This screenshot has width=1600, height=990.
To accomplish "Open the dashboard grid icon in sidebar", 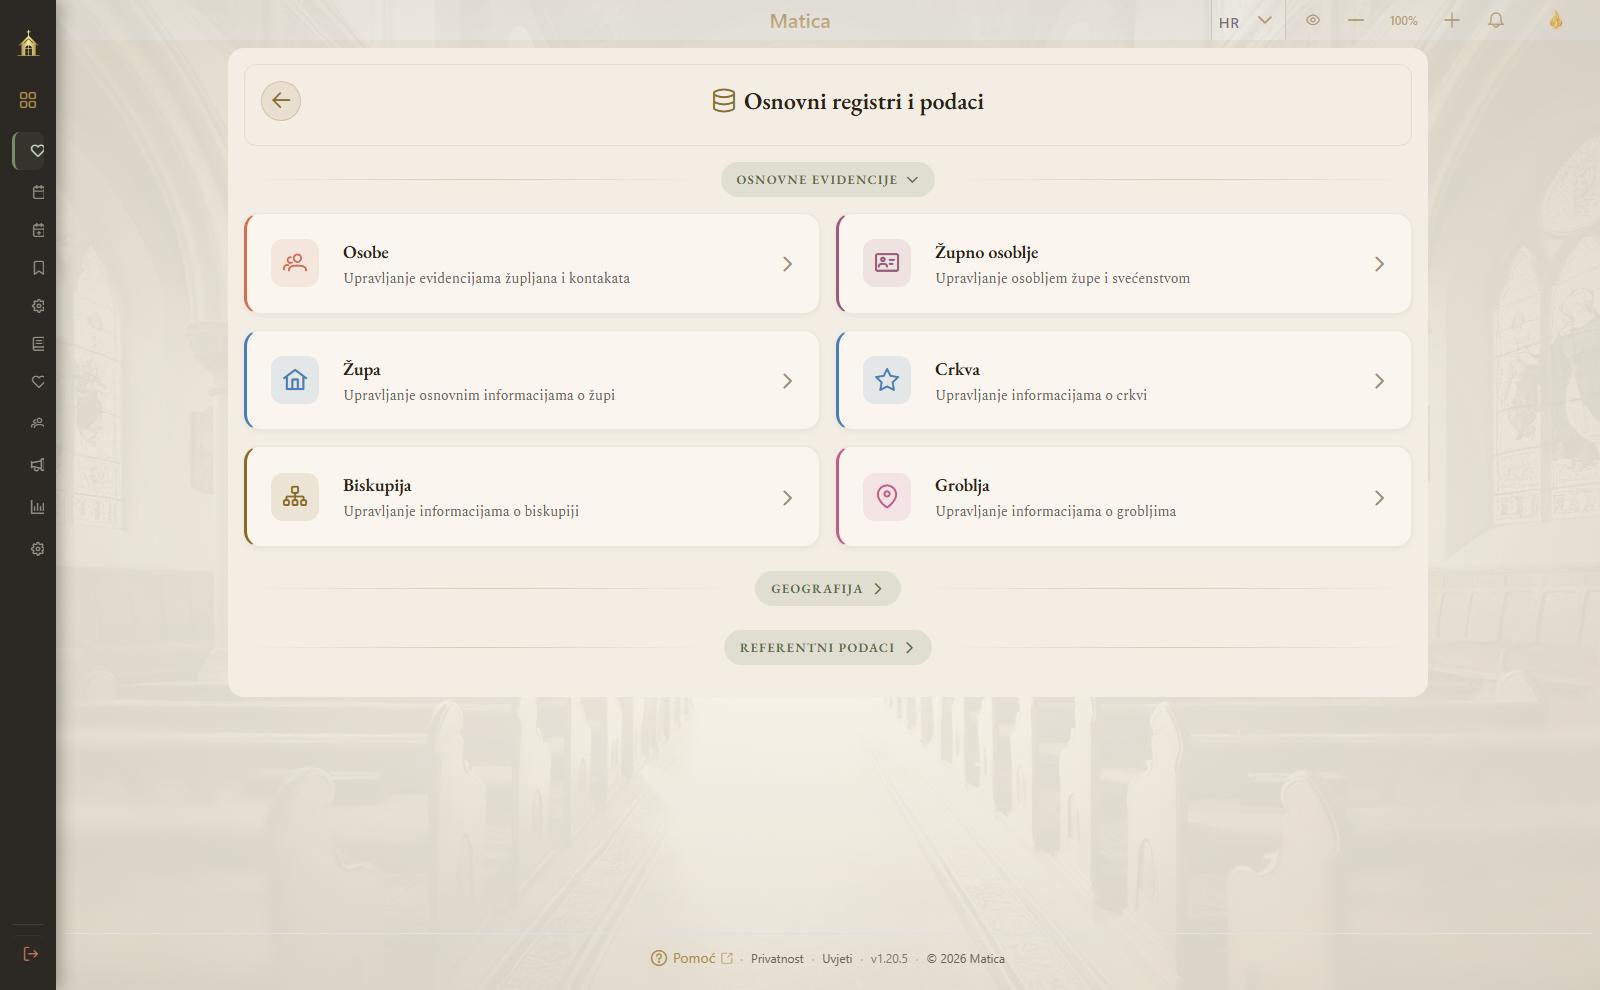I will pos(28,100).
